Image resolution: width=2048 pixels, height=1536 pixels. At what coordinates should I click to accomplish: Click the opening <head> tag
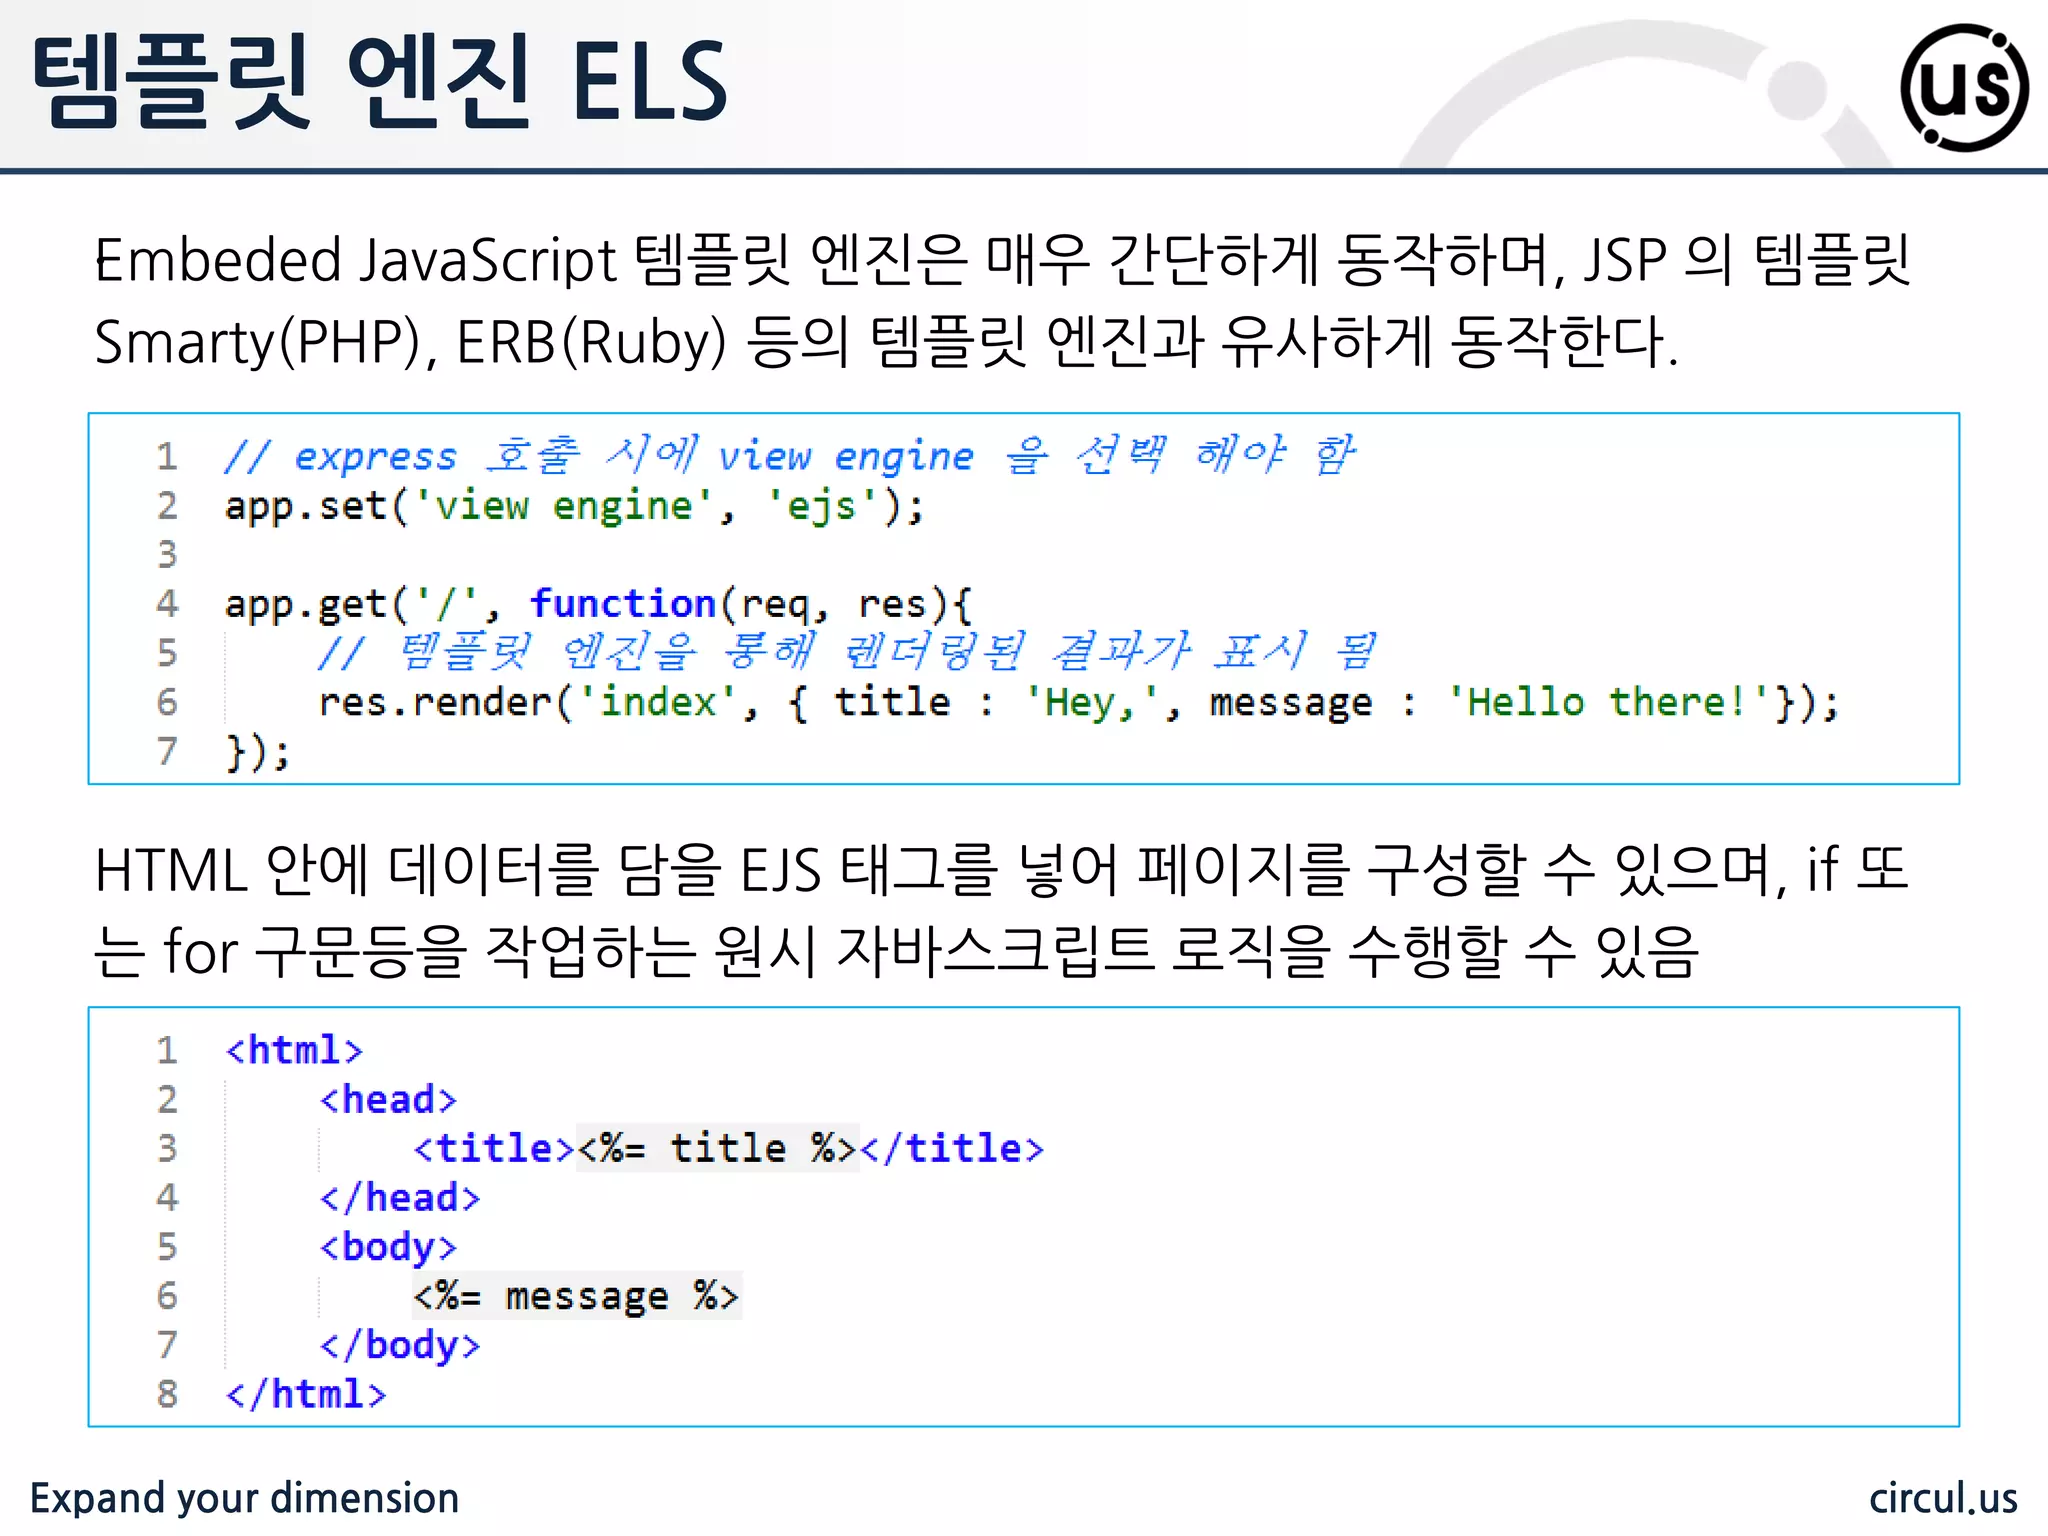click(x=388, y=1099)
